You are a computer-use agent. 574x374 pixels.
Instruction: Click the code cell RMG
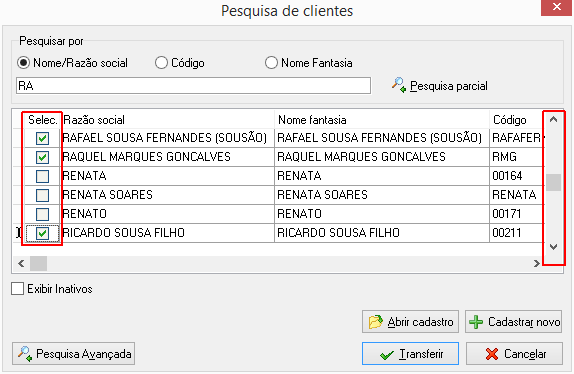click(517, 157)
